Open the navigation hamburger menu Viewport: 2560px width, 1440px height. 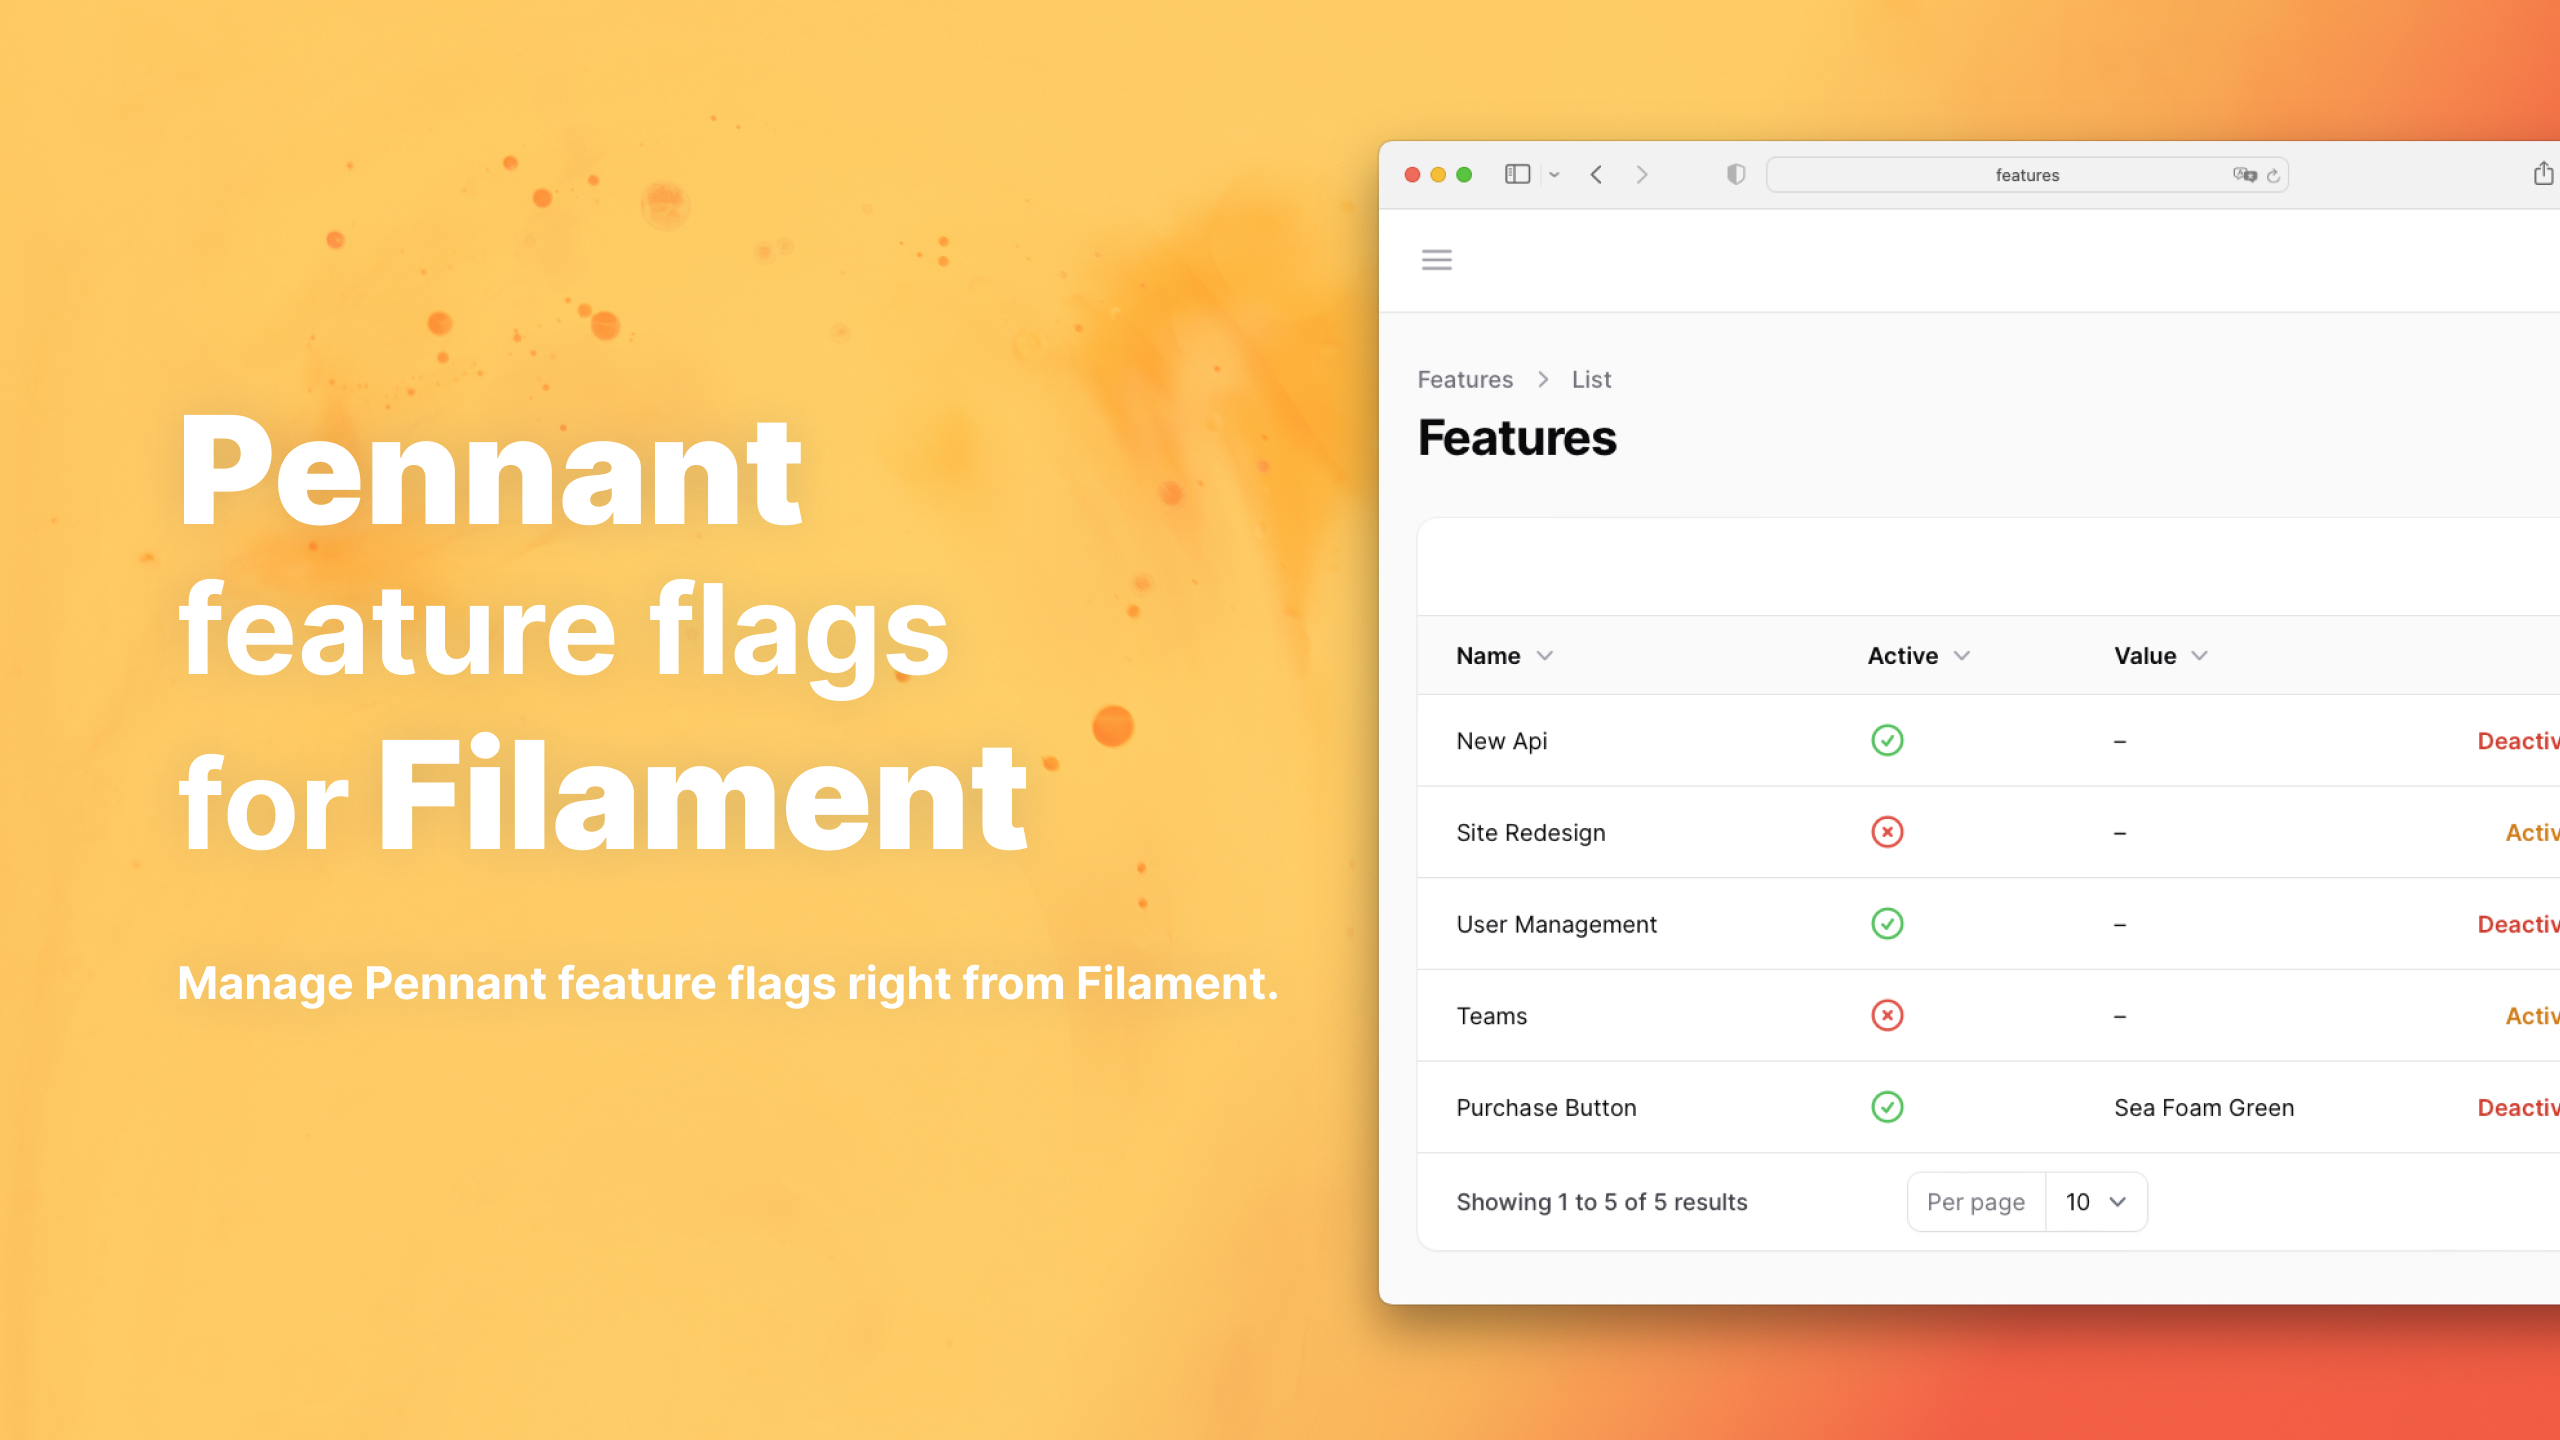pos(1437,260)
